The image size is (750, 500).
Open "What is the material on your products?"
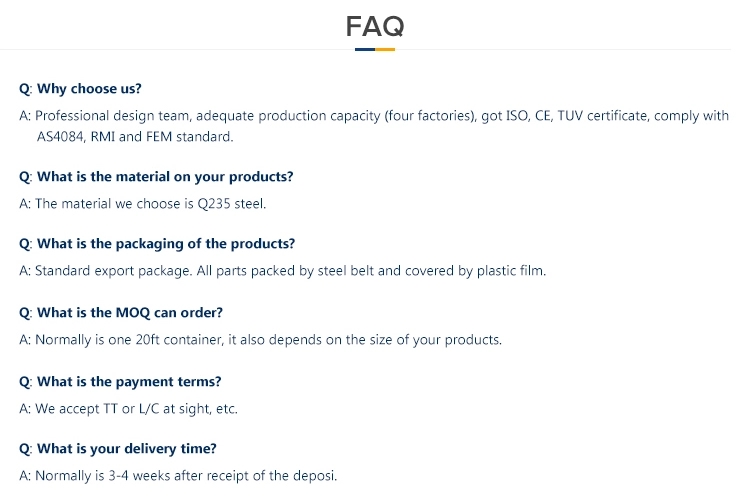pyautogui.click(x=165, y=177)
